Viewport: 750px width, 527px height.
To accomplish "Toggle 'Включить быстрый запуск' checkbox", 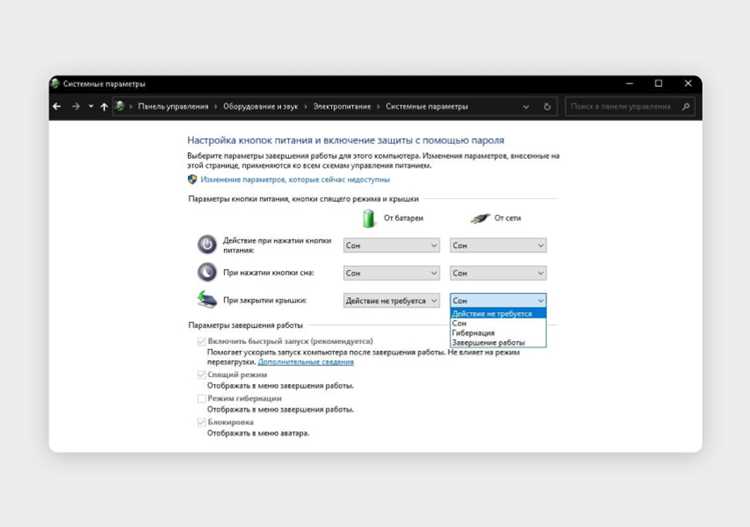I will (x=201, y=341).
